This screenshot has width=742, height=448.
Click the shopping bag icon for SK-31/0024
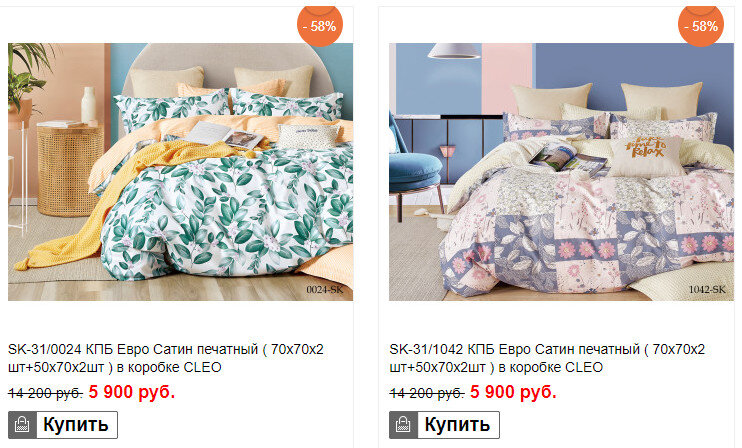22,425
